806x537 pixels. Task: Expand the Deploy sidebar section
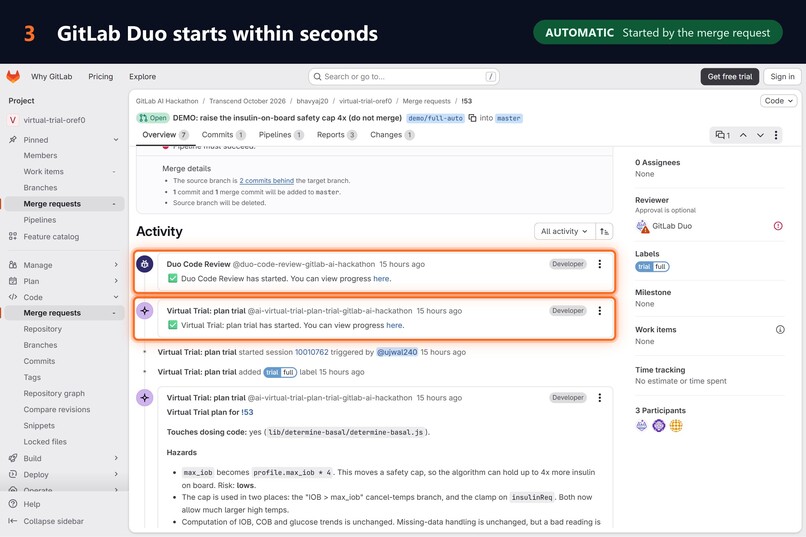click(x=116, y=474)
